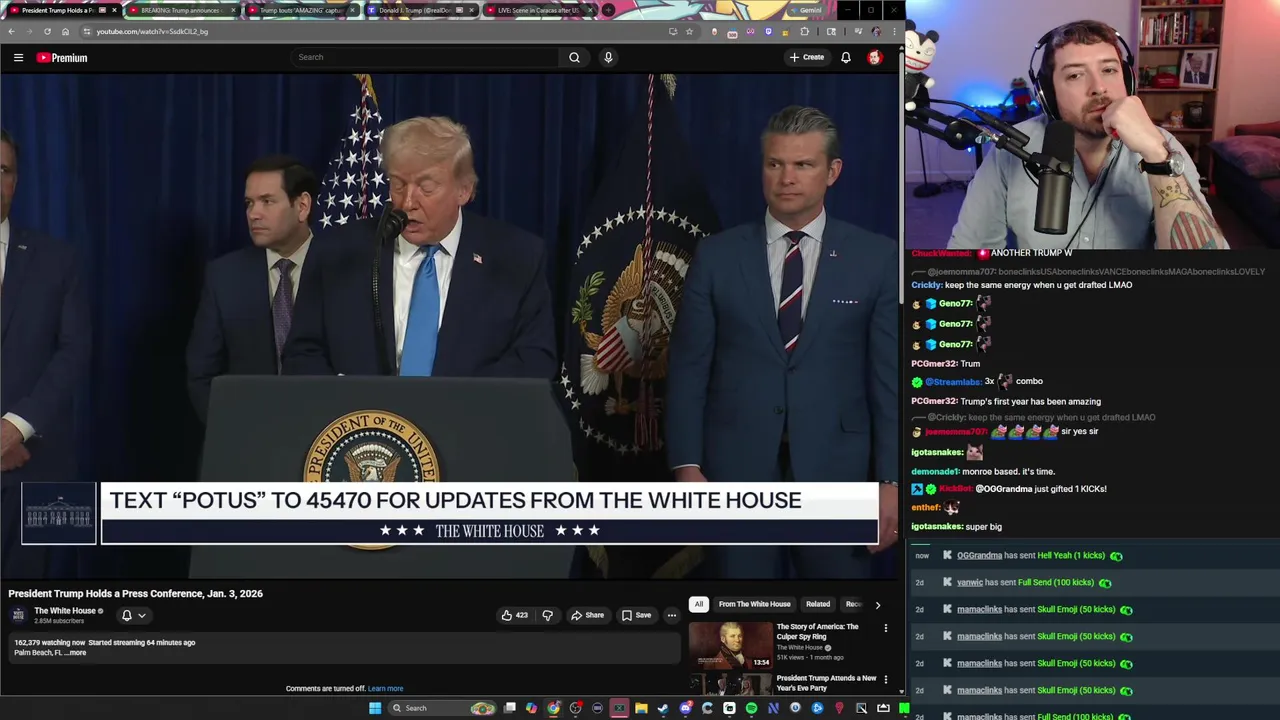Screen dimensions: 1280x720
Task: Bookmark this page with star icon
Action: [689, 31]
